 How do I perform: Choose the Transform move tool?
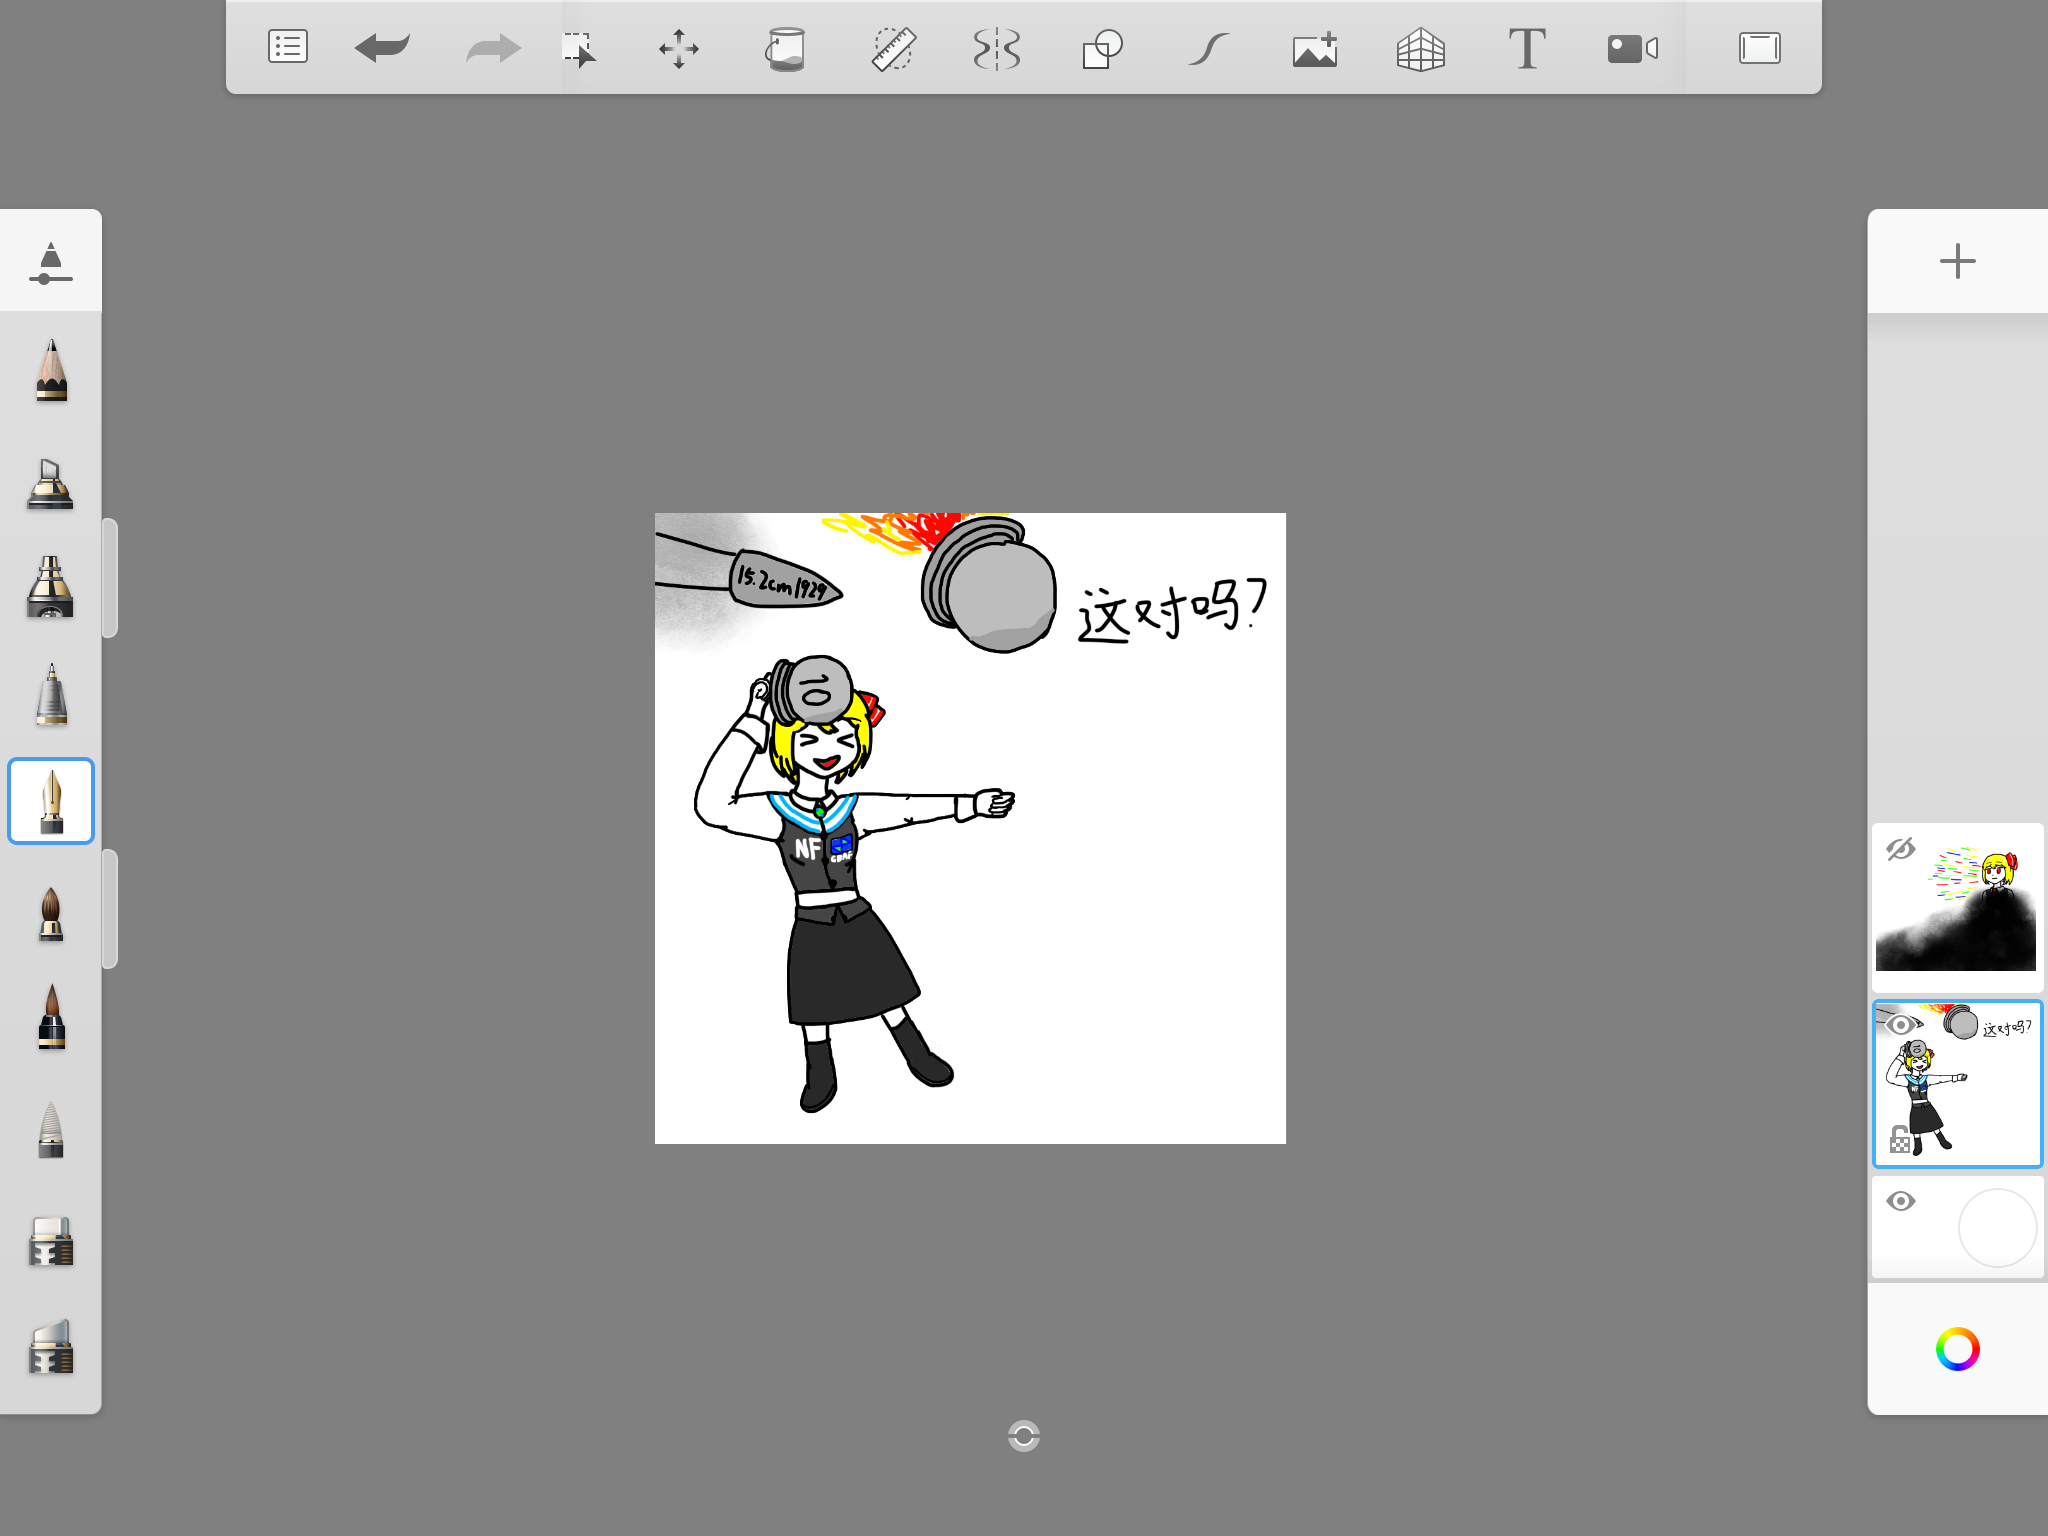[x=679, y=49]
